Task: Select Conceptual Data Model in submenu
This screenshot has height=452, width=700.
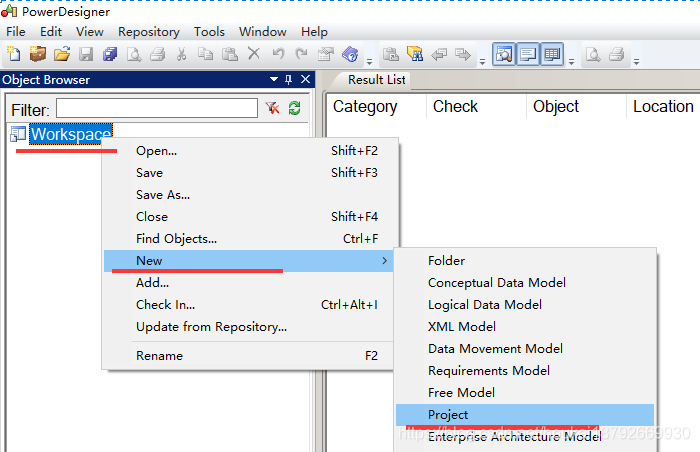Action: pos(525,283)
